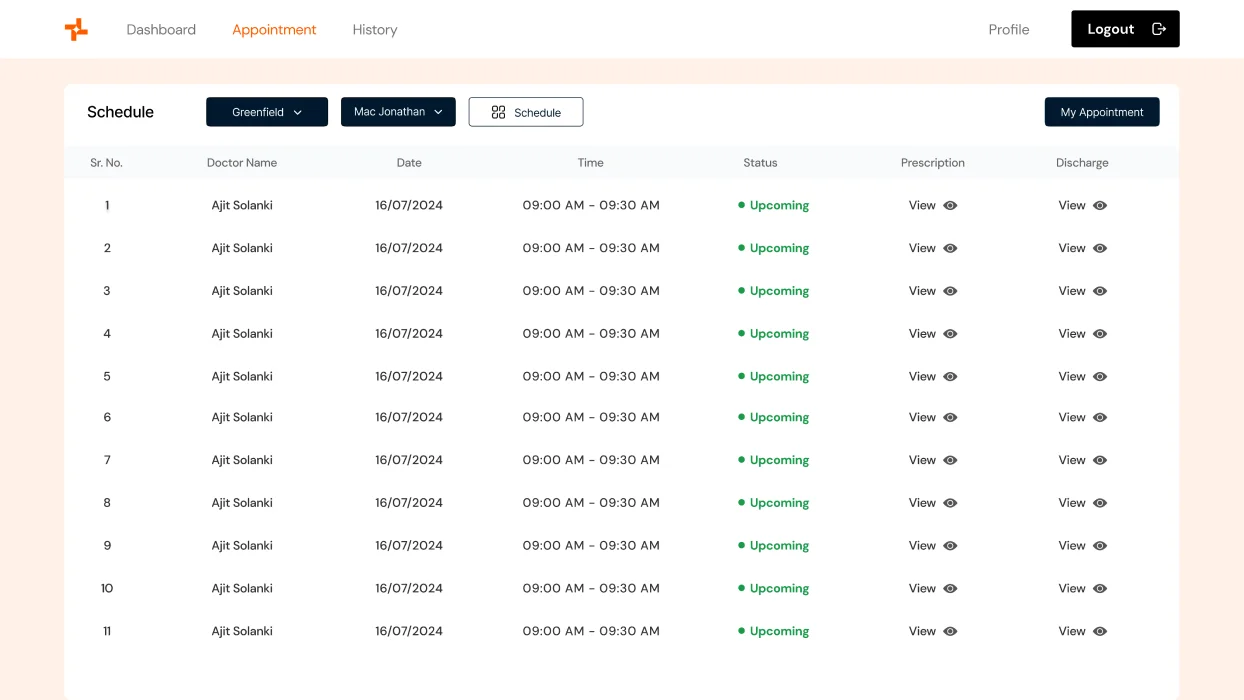Screen dimensions: 1244x700
Task: Click discharge eye icon in row 11
Action: coord(1100,631)
